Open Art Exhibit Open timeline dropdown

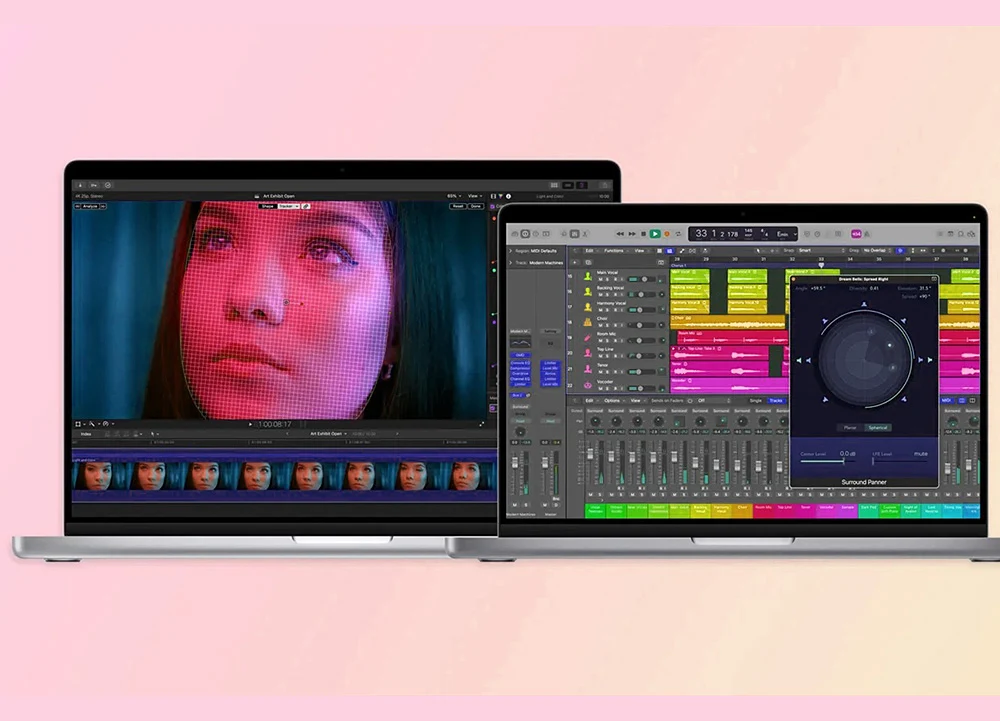click(x=328, y=434)
